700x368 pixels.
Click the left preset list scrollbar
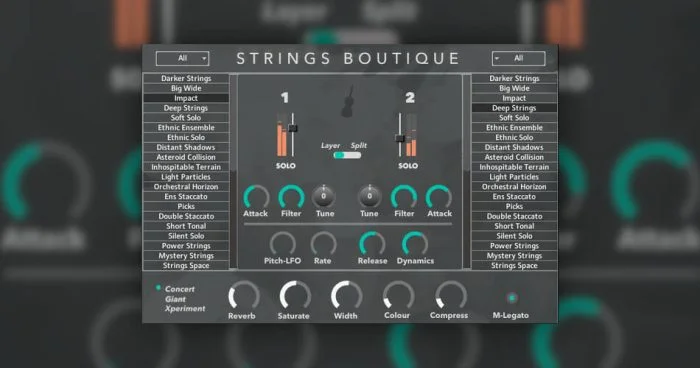[x=233, y=172]
